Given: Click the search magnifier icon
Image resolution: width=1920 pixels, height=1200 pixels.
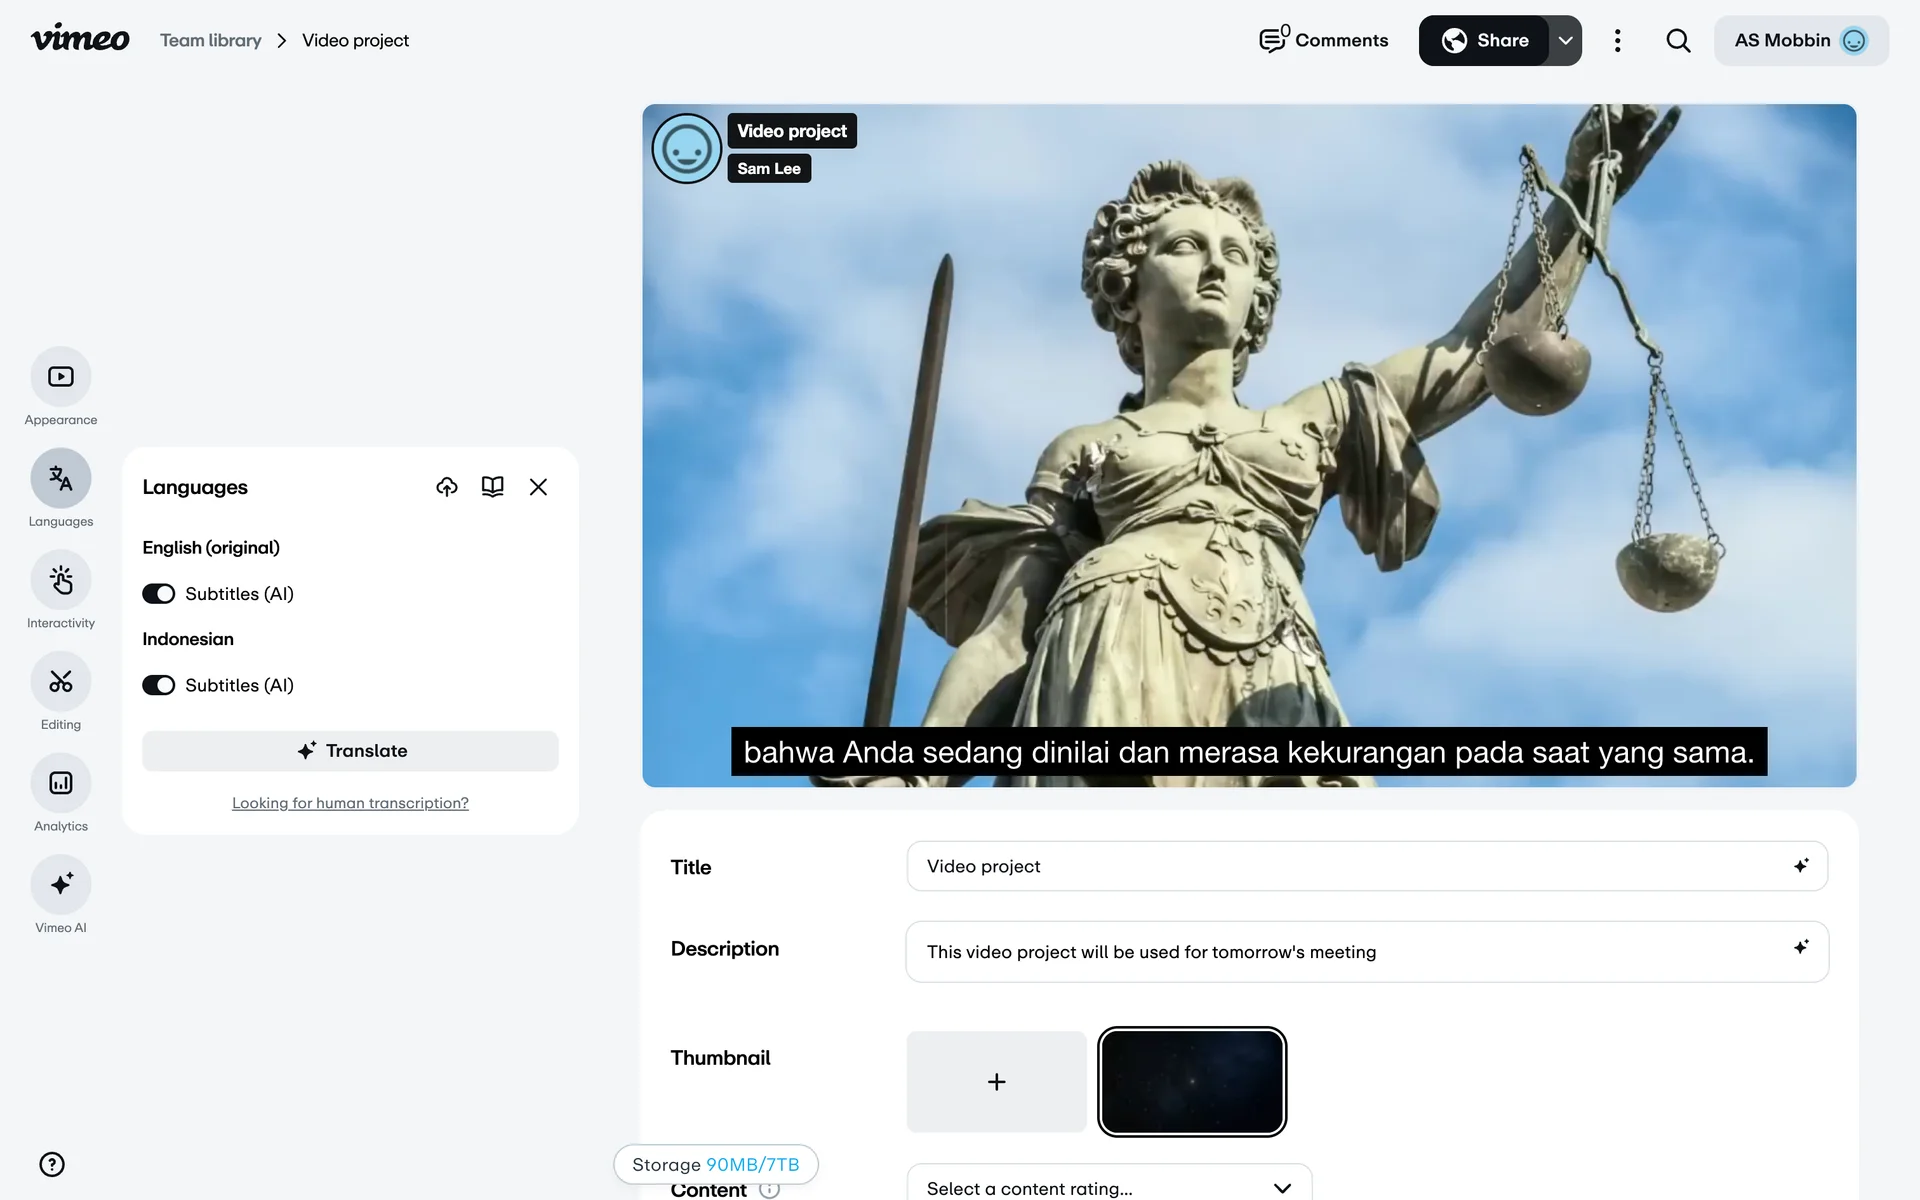Looking at the screenshot, I should tap(1678, 41).
